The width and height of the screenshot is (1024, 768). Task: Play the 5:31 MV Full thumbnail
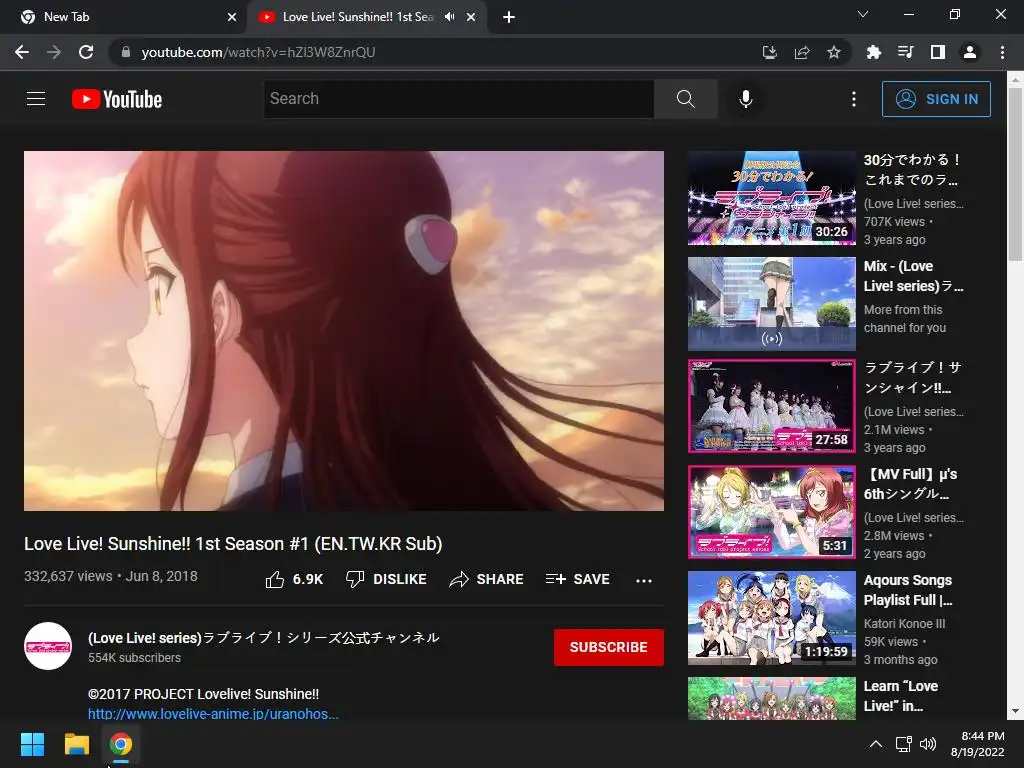[x=771, y=512]
